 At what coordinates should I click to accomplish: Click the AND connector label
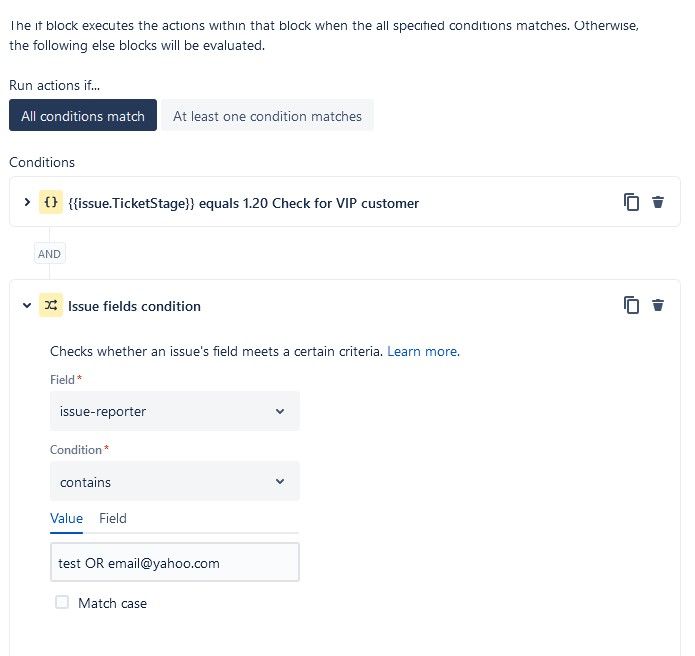[x=49, y=254]
